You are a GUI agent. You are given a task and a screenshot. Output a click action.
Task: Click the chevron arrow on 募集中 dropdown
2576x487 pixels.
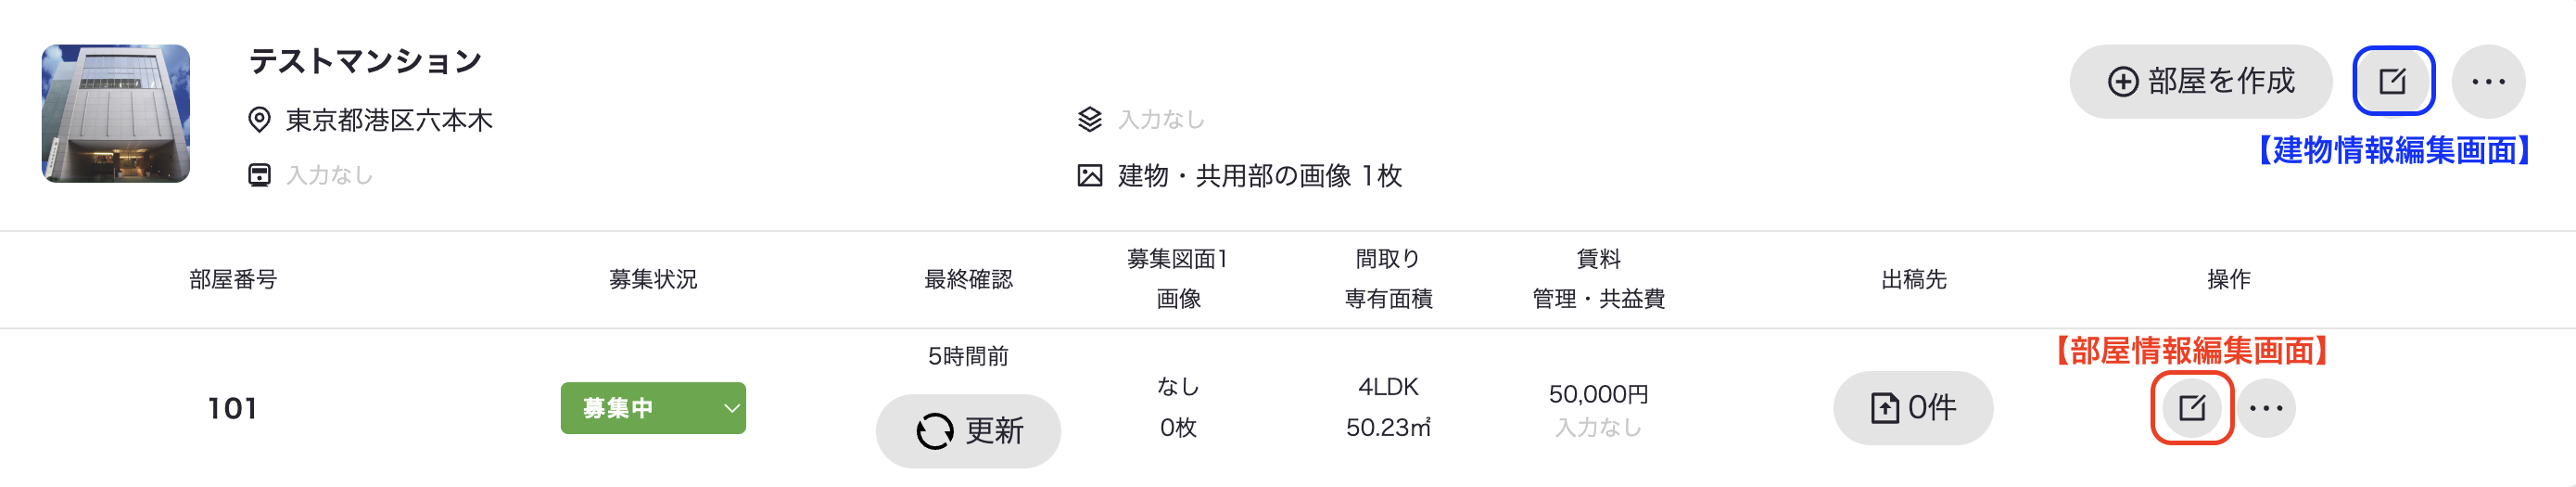pyautogui.click(x=731, y=408)
